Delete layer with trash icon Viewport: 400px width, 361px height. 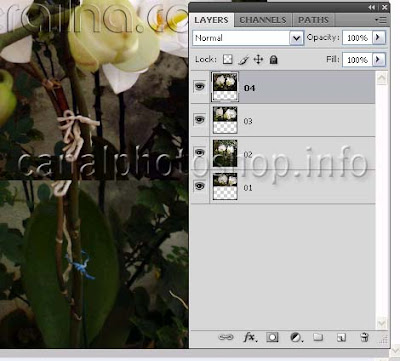364,337
